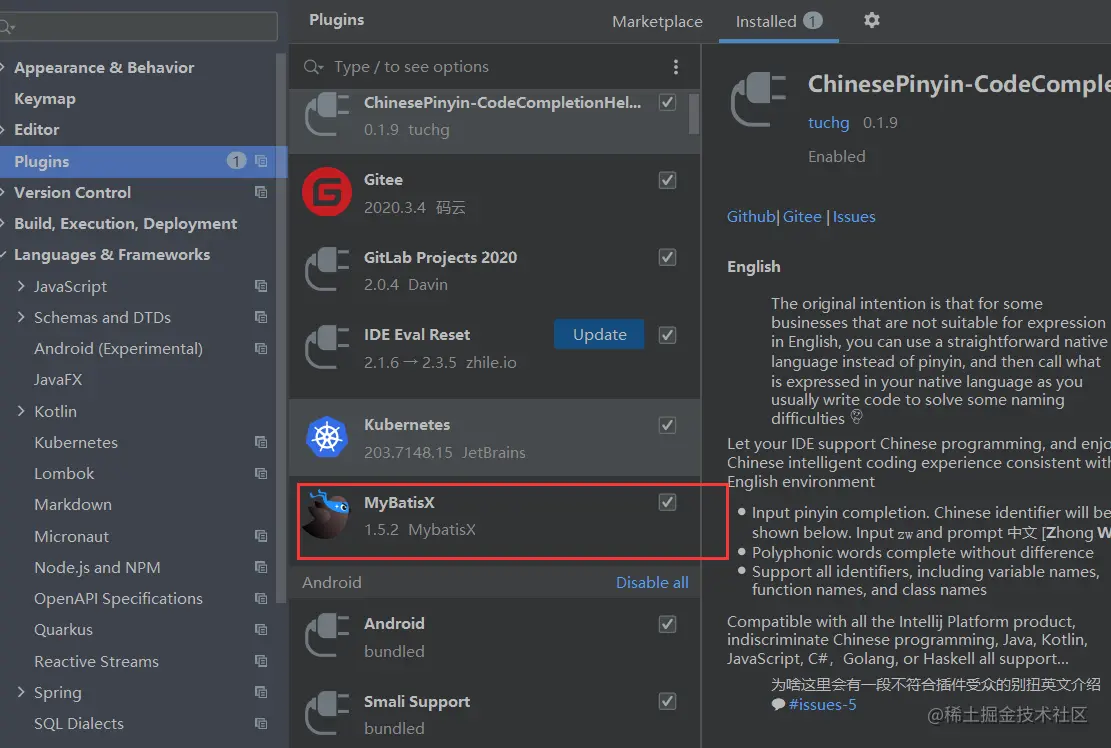
Task: Click the project-level icon beside Schemas and DTDs
Action: point(261,317)
